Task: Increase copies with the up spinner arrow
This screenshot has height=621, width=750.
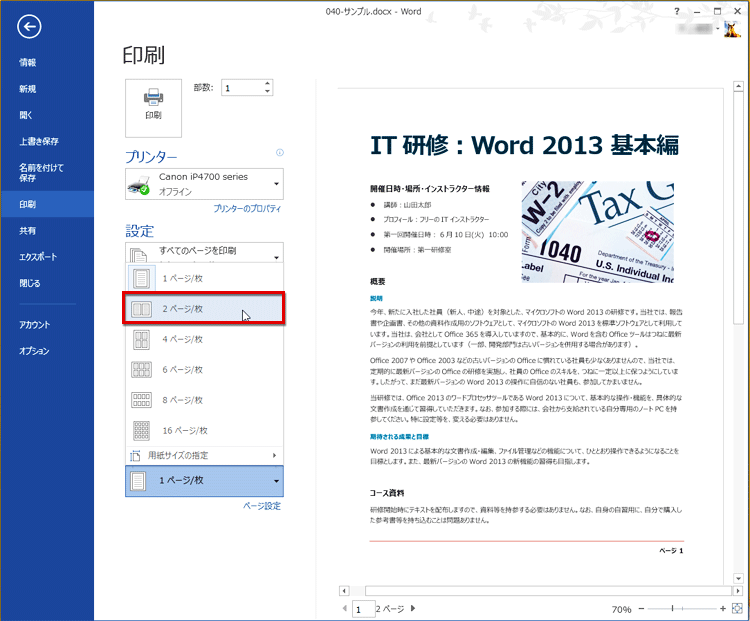Action: coord(267,83)
